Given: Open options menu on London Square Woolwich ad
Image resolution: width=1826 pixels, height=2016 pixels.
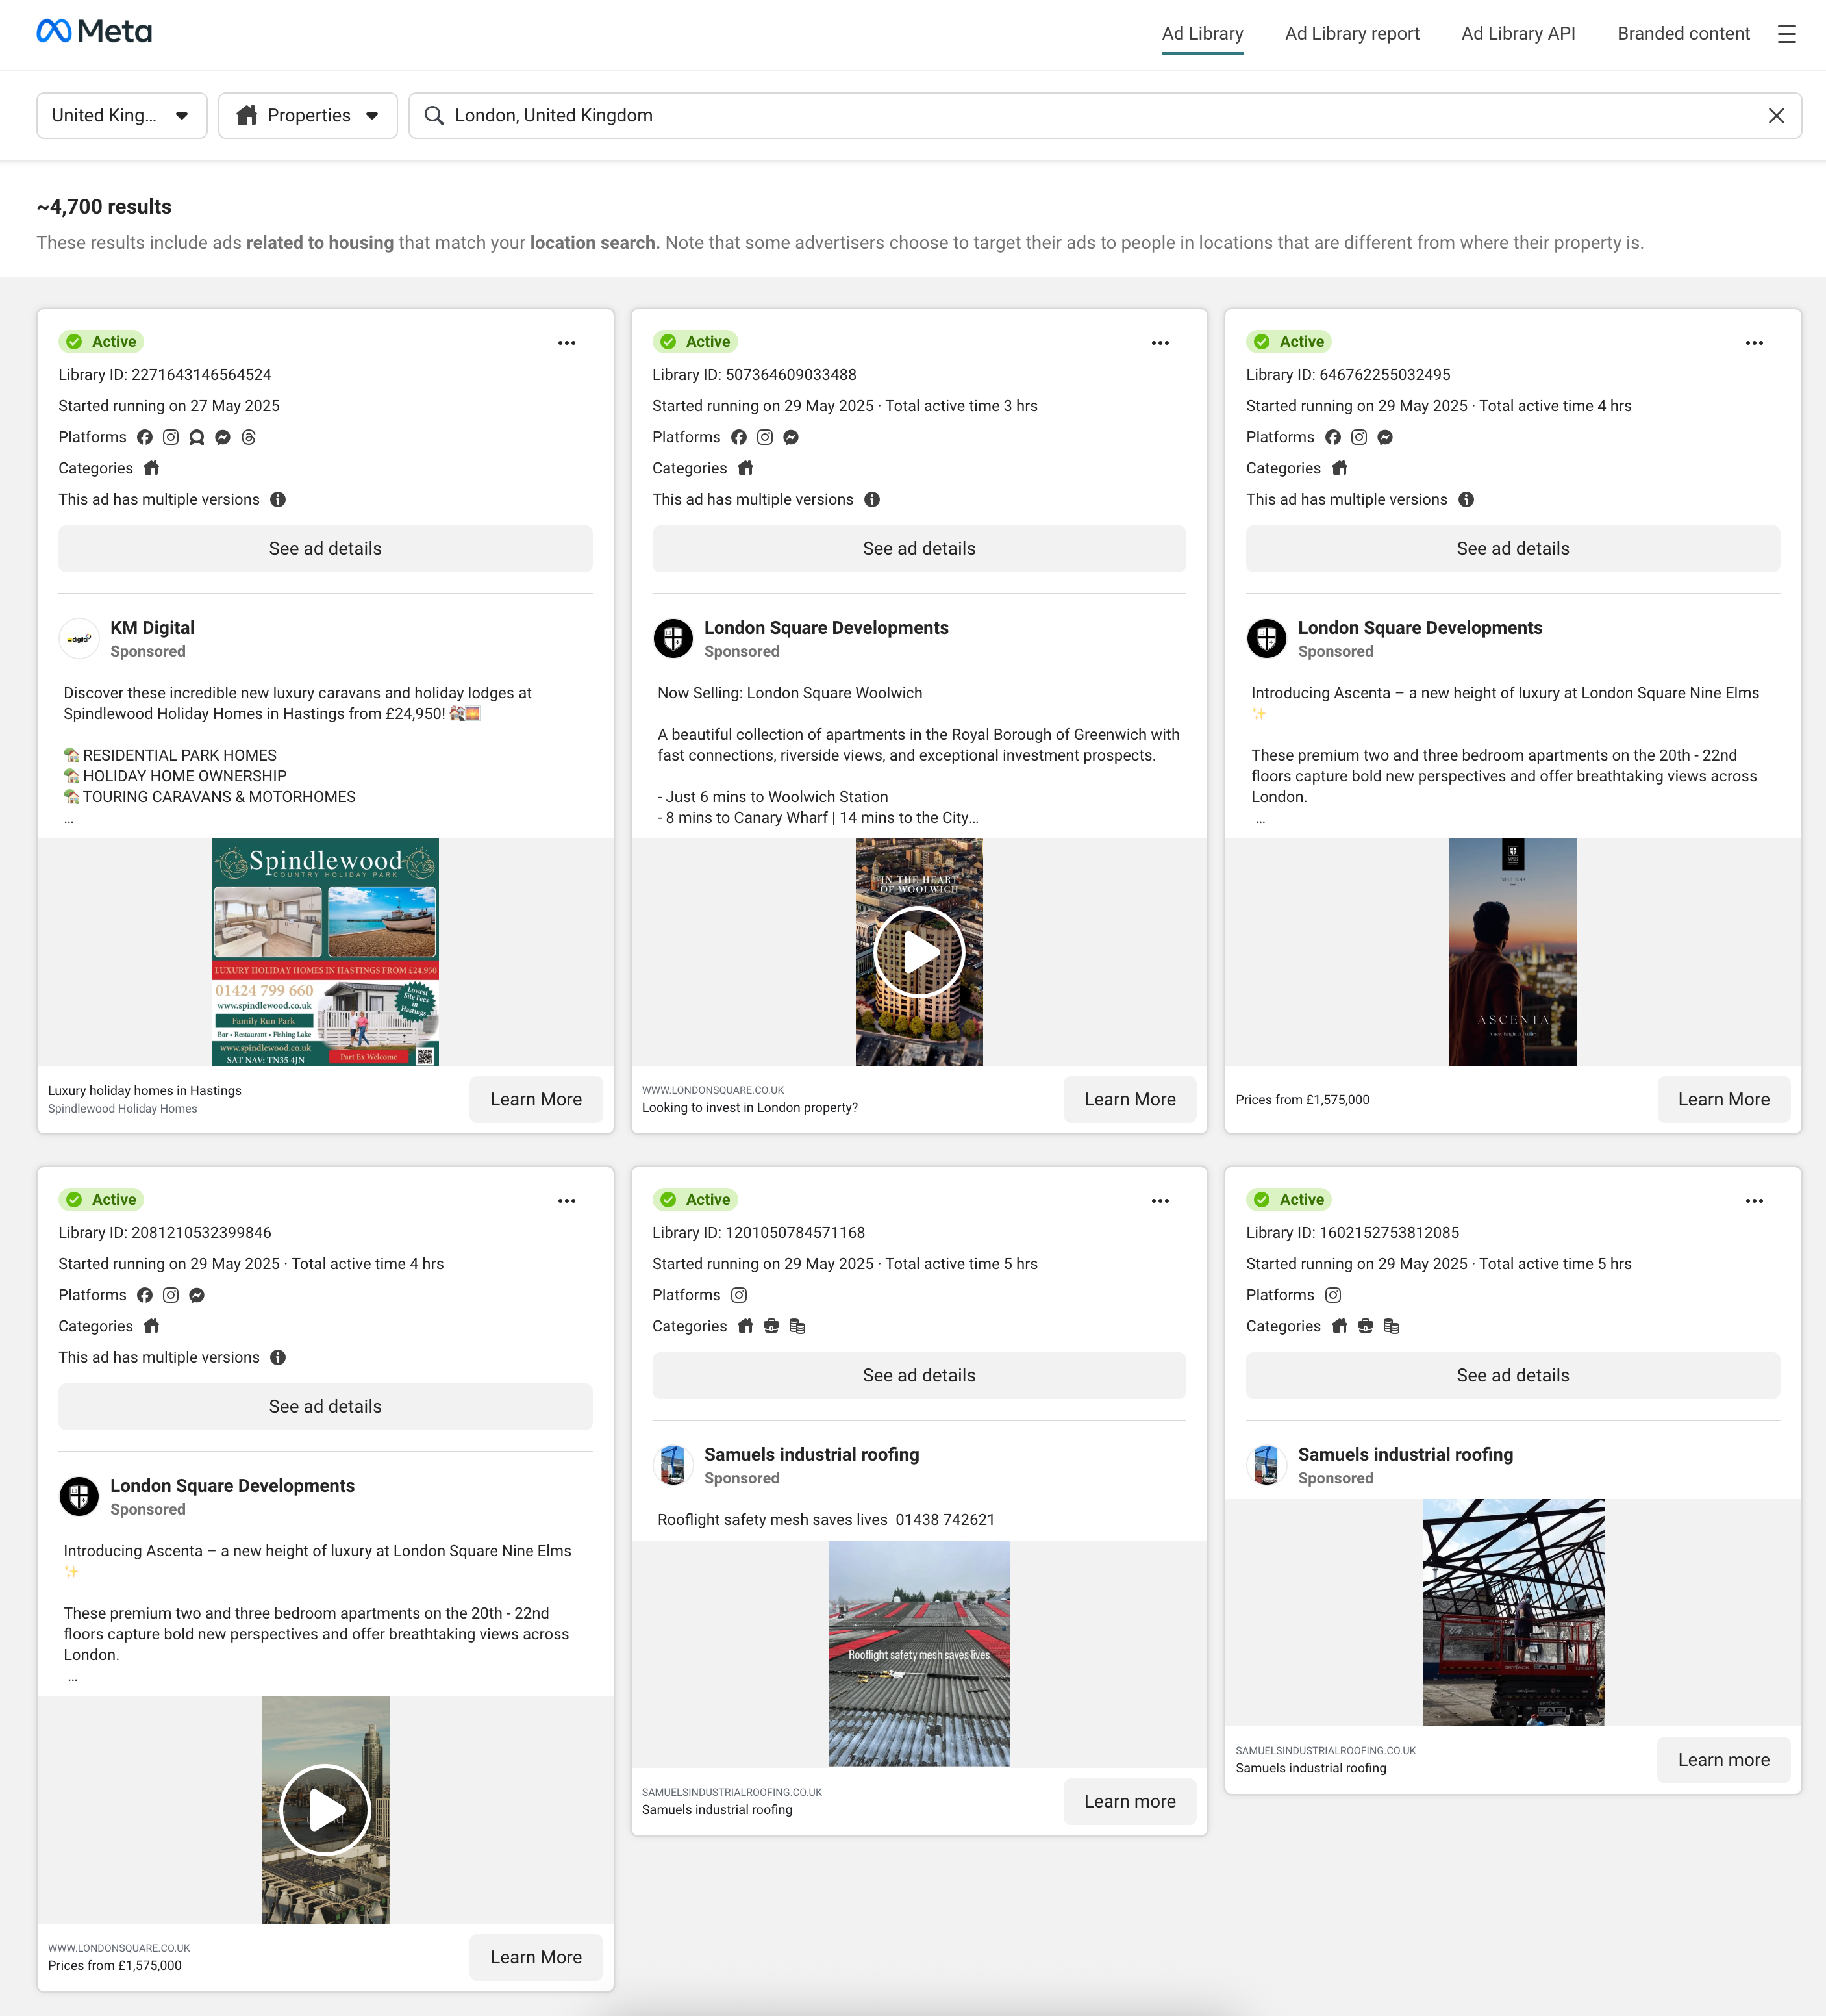Looking at the screenshot, I should pos(1160,343).
